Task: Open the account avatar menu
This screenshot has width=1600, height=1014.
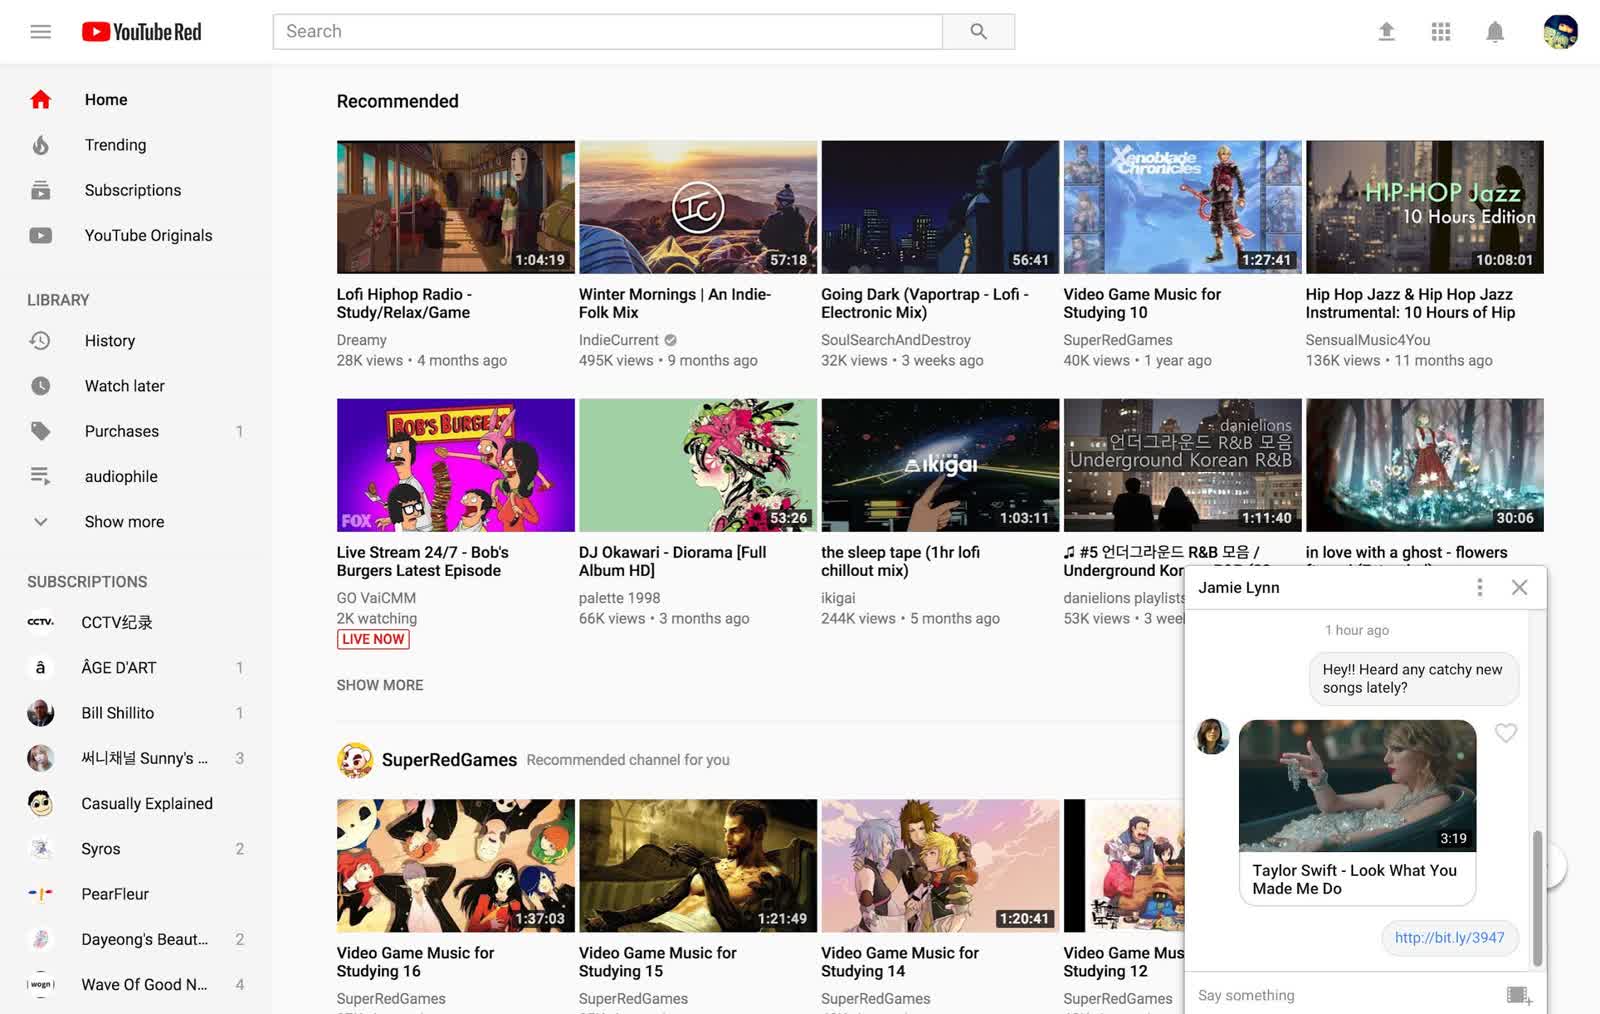Action: [1560, 32]
